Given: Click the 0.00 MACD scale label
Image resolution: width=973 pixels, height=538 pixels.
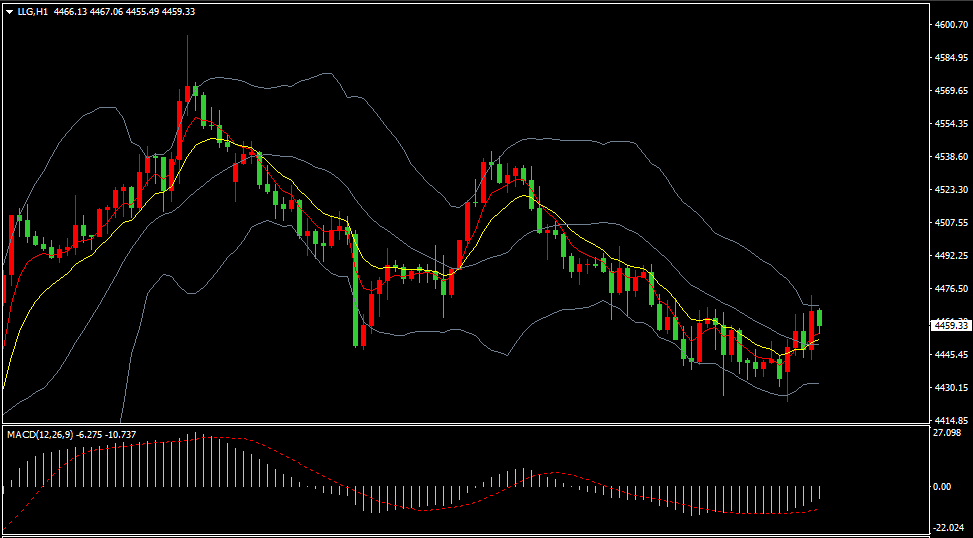Looking at the screenshot, I should (943, 486).
